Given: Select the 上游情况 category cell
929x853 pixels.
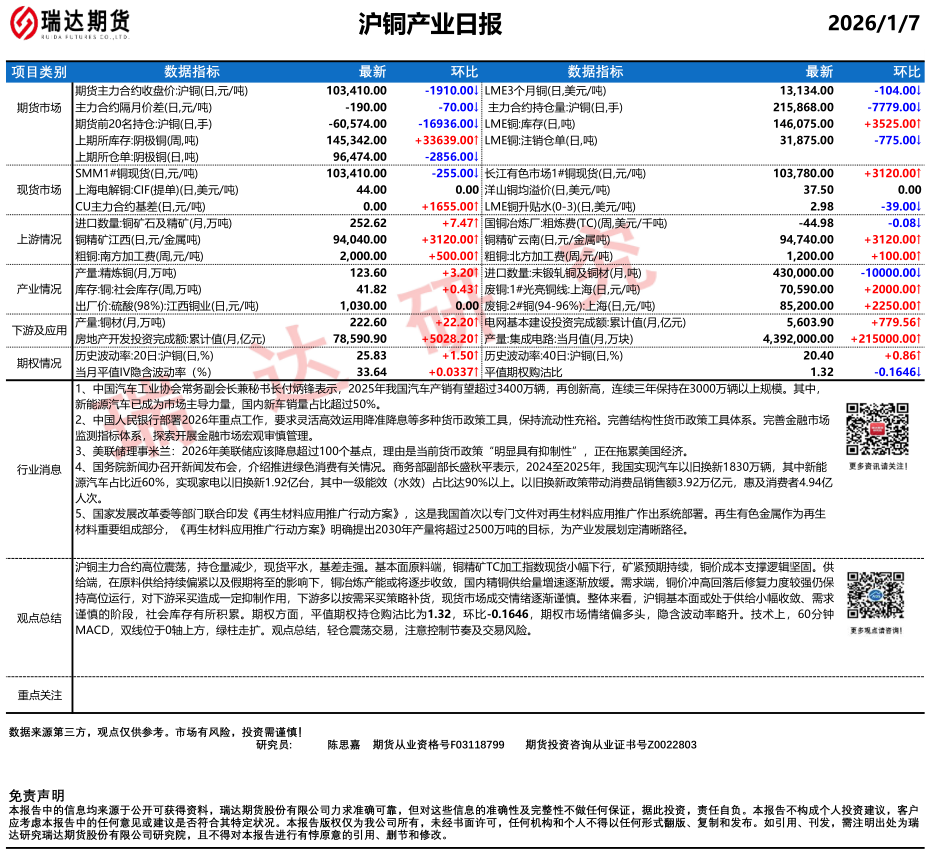Looking at the screenshot, I should 39,240.
